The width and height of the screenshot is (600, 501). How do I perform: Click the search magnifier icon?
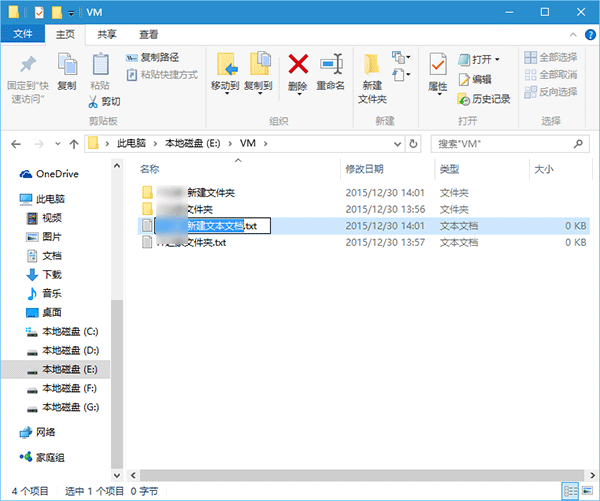tap(578, 144)
